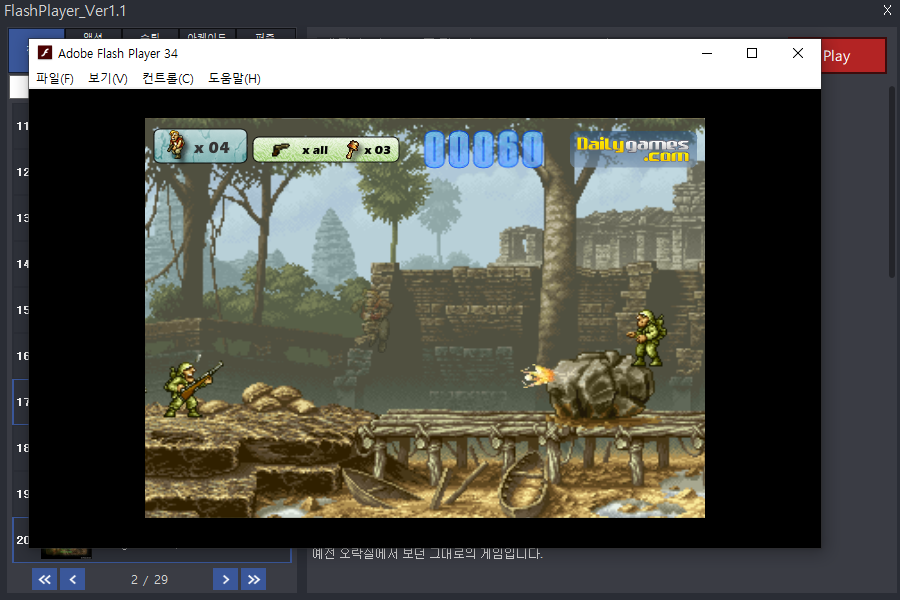Jump to last page with double-right arrow

pyautogui.click(x=254, y=579)
